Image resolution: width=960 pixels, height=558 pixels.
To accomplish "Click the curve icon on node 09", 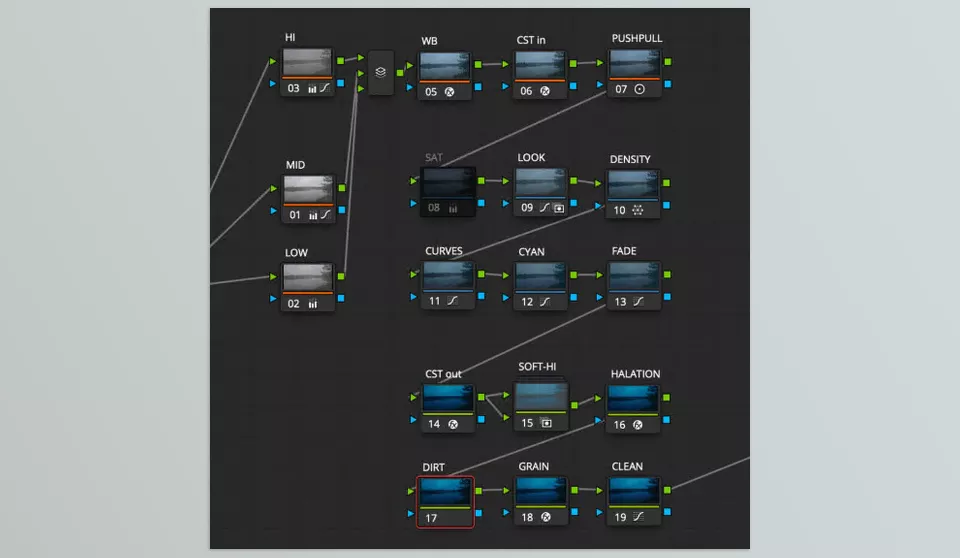I will click(544, 208).
